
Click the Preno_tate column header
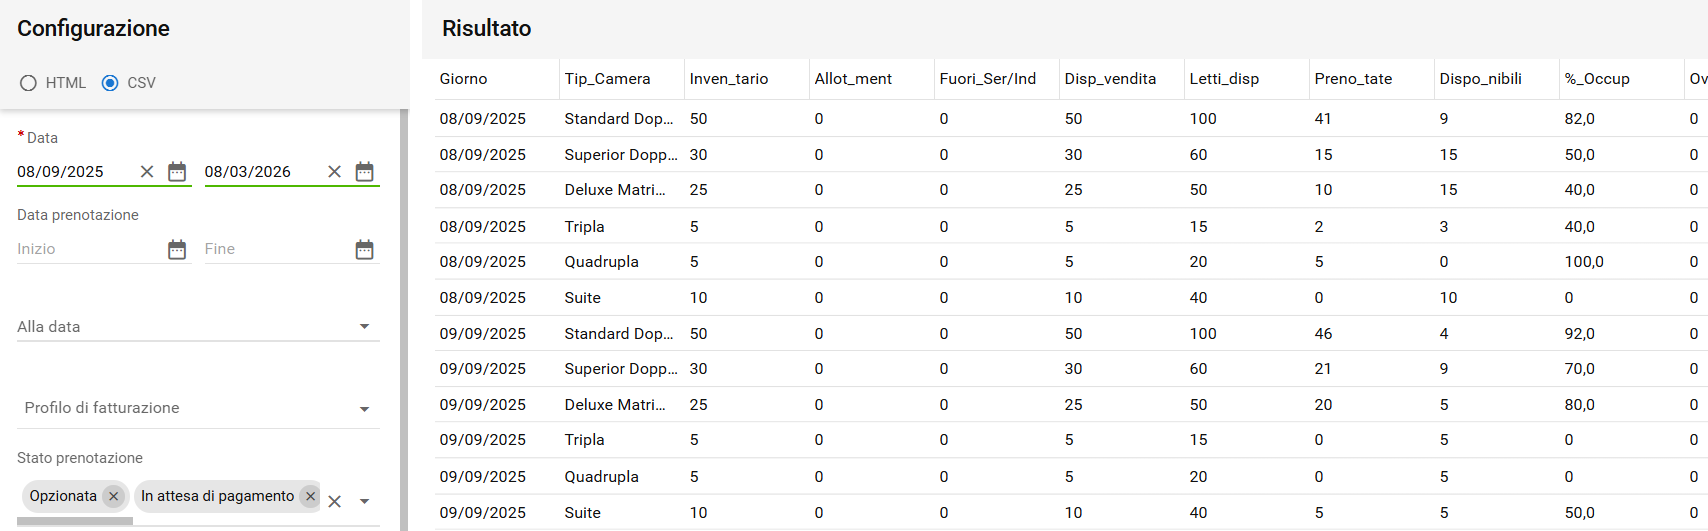[1353, 79]
